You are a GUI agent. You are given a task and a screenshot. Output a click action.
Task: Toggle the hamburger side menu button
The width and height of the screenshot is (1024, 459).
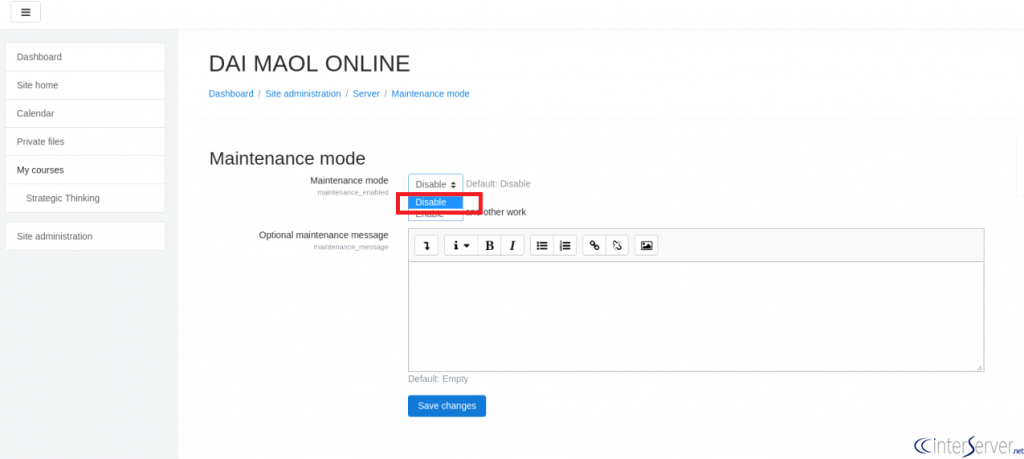(25, 12)
